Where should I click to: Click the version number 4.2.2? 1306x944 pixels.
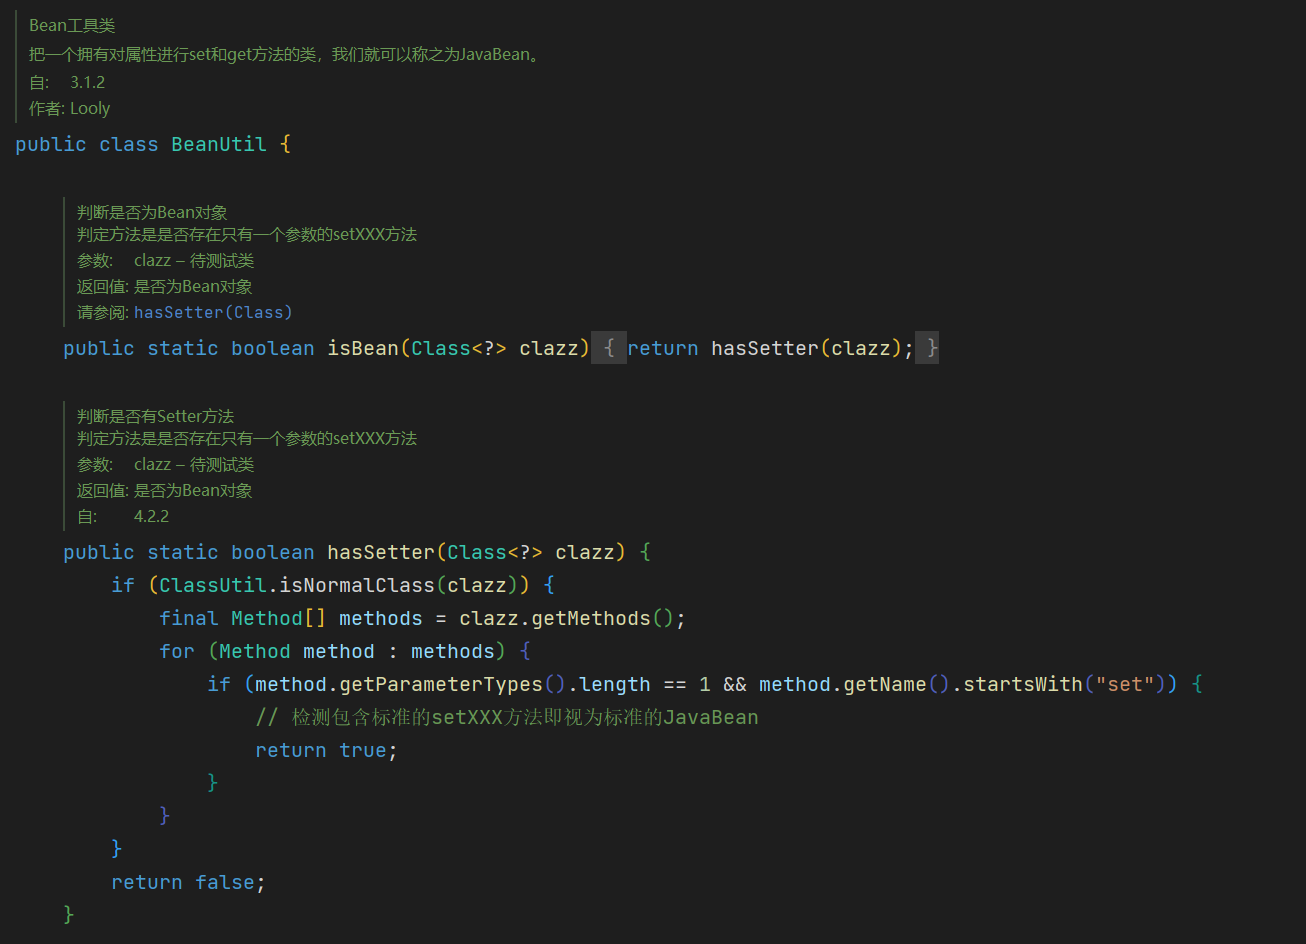pyautogui.click(x=151, y=515)
